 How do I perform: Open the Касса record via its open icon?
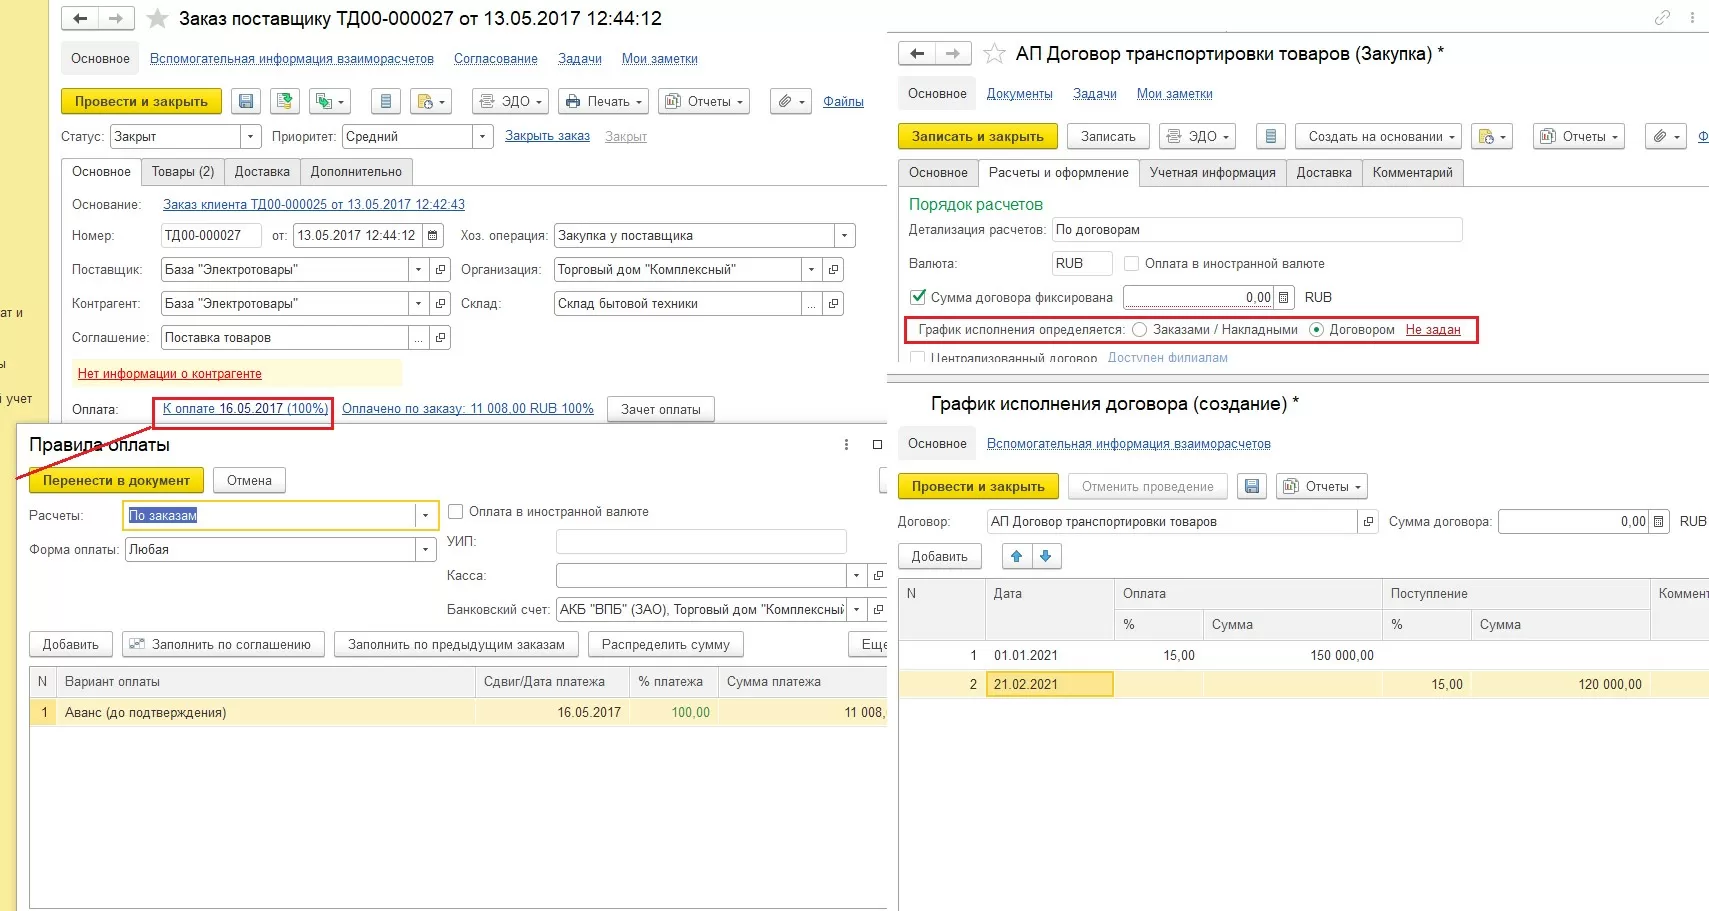(878, 576)
